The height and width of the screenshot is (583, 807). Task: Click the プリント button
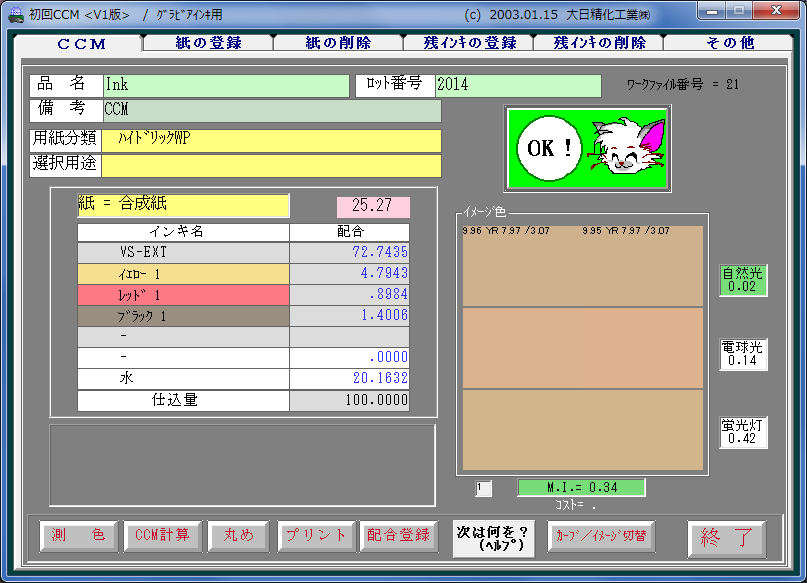[x=316, y=536]
